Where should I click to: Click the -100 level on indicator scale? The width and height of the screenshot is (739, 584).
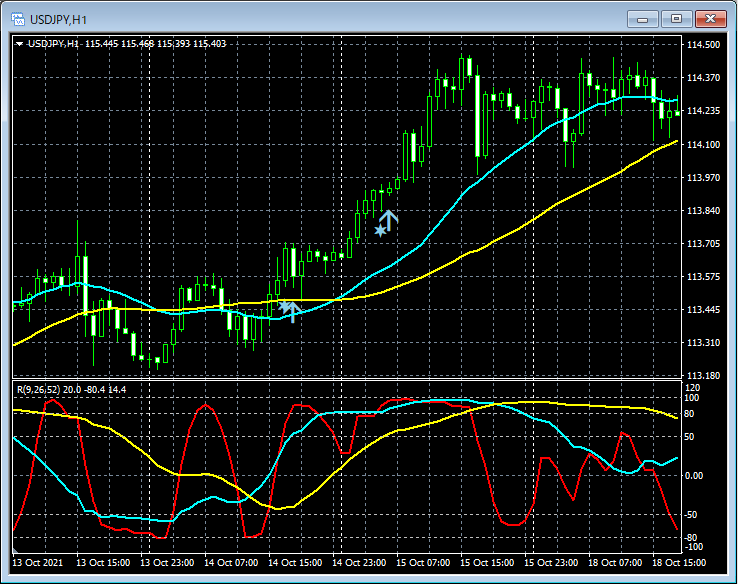click(x=695, y=548)
